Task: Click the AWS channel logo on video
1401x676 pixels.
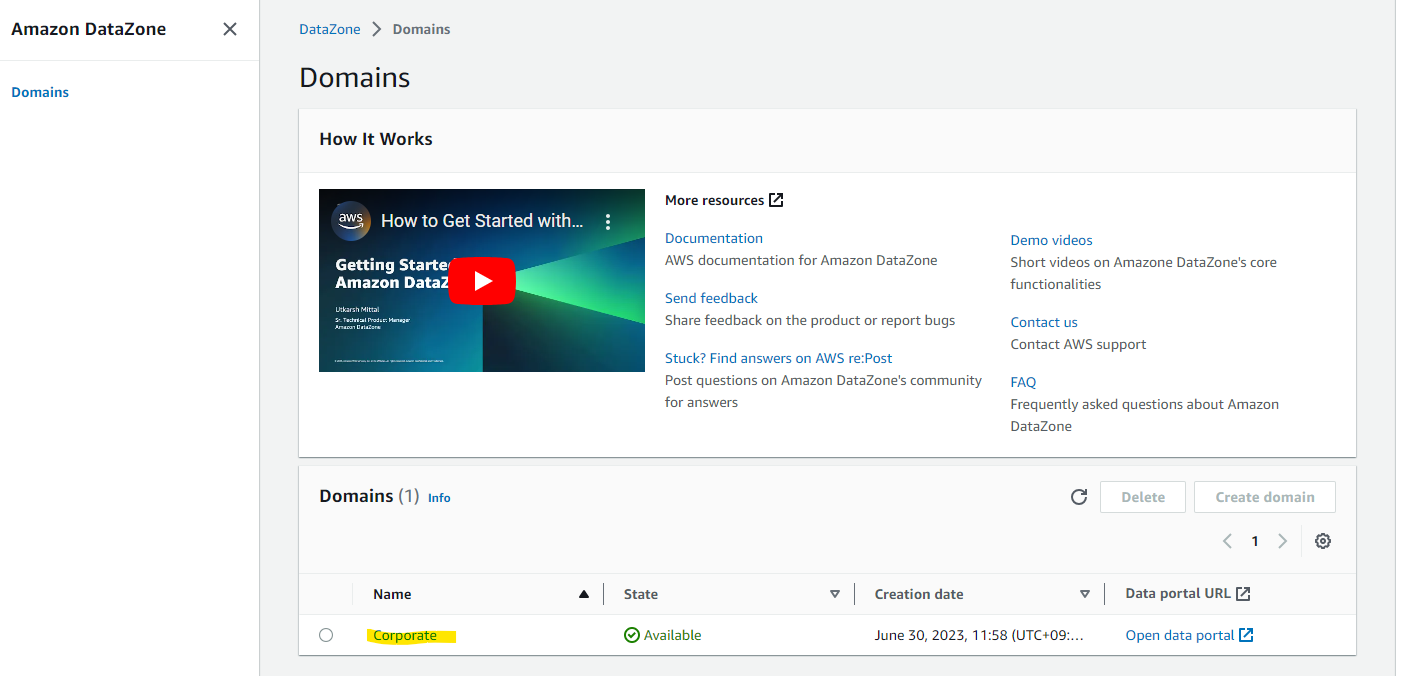Action: [350, 221]
